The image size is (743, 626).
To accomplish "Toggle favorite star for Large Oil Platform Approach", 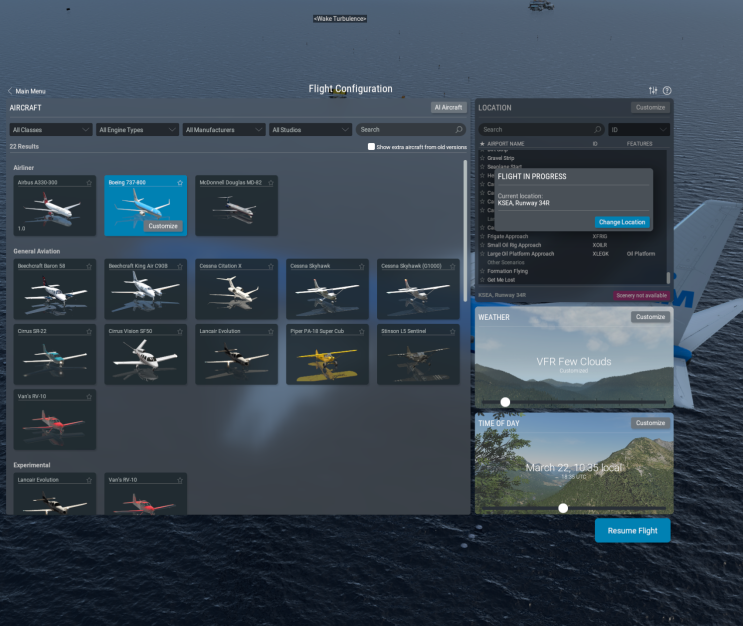I will click(482, 254).
